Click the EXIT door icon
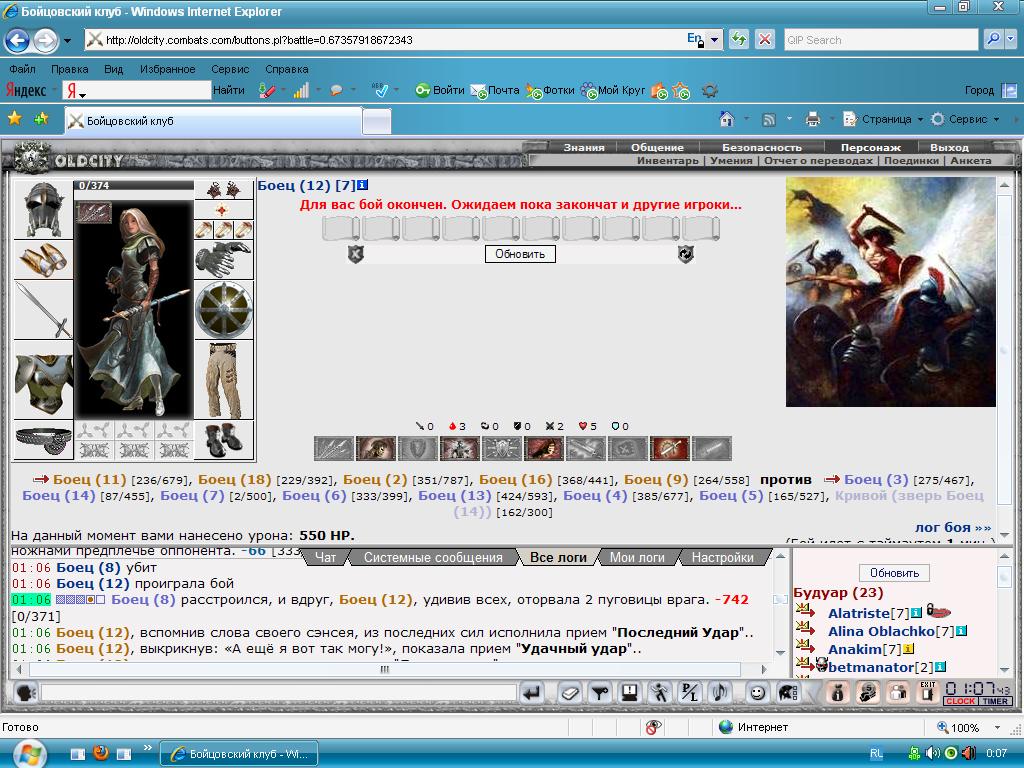Screen dimensions: 1024x768 click(x=927, y=692)
